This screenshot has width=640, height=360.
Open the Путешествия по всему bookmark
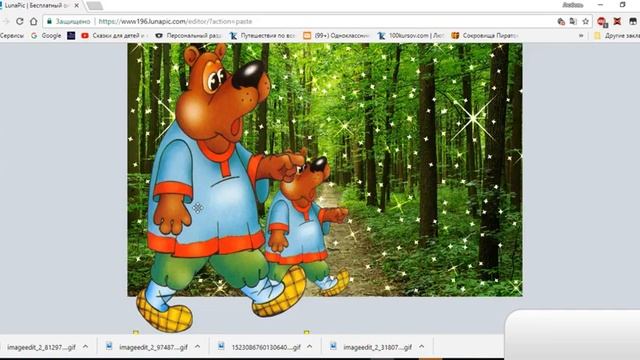click(x=262, y=36)
